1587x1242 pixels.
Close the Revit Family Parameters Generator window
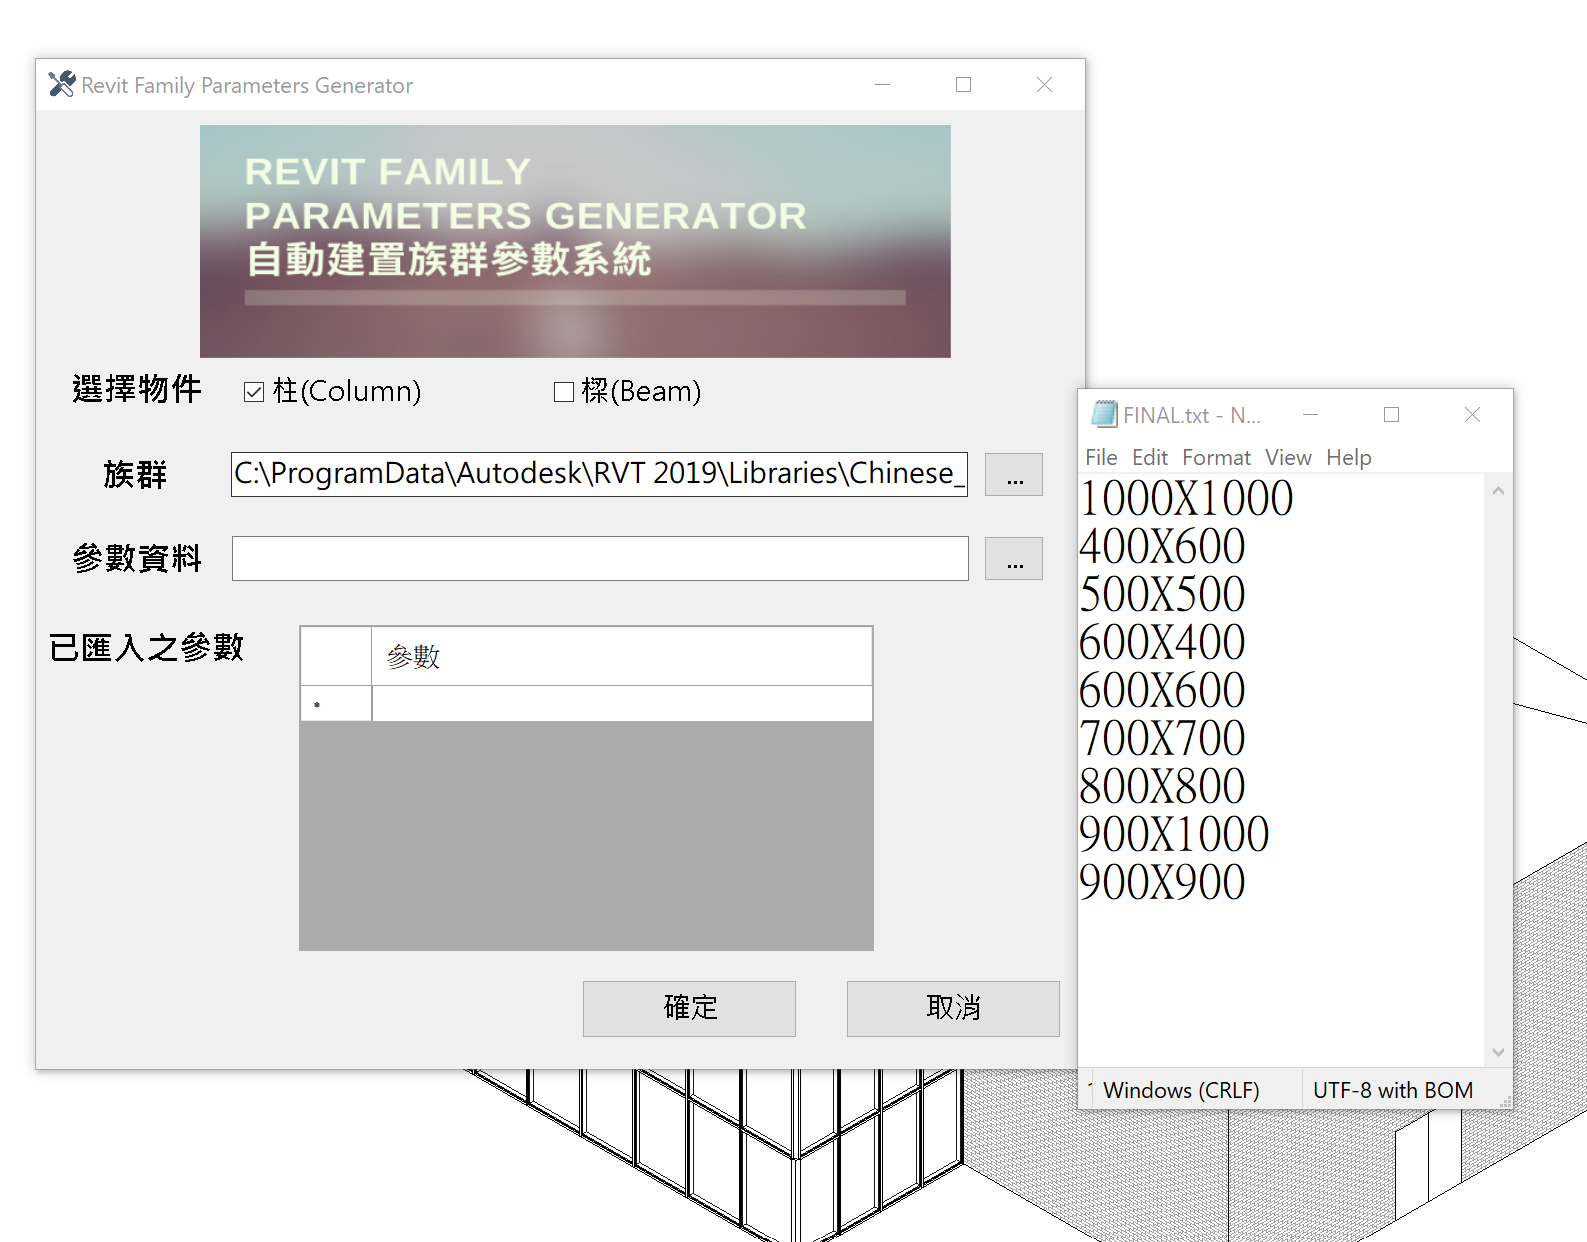[1044, 85]
